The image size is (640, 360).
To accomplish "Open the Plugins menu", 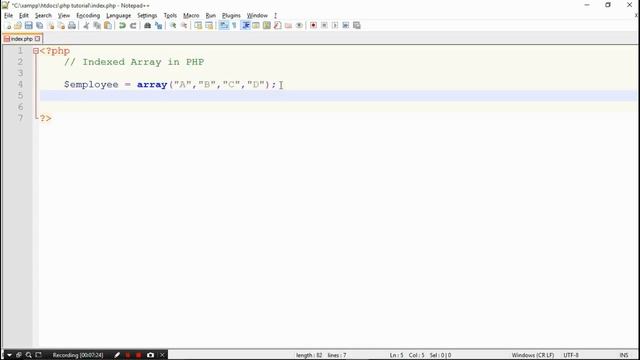I will (x=231, y=16).
